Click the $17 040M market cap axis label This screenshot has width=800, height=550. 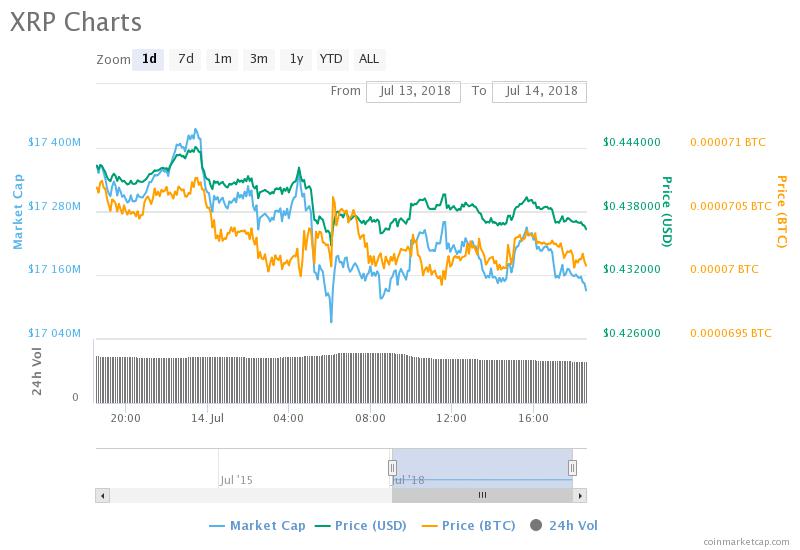pos(54,333)
